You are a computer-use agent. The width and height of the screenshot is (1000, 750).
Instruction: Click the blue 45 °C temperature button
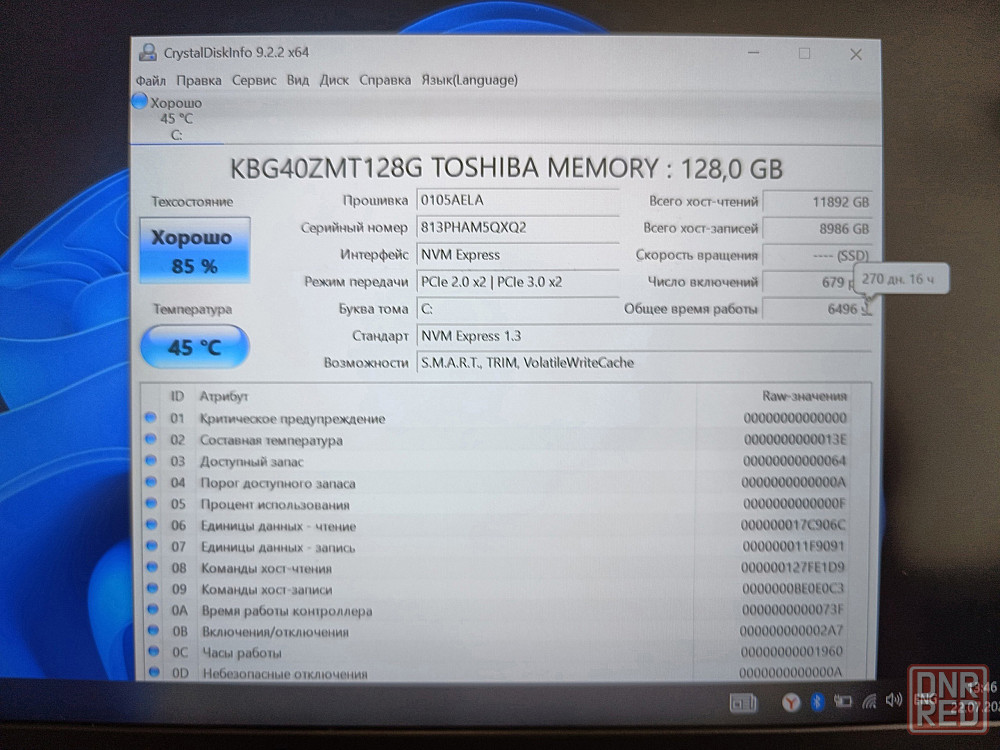pyautogui.click(x=195, y=347)
